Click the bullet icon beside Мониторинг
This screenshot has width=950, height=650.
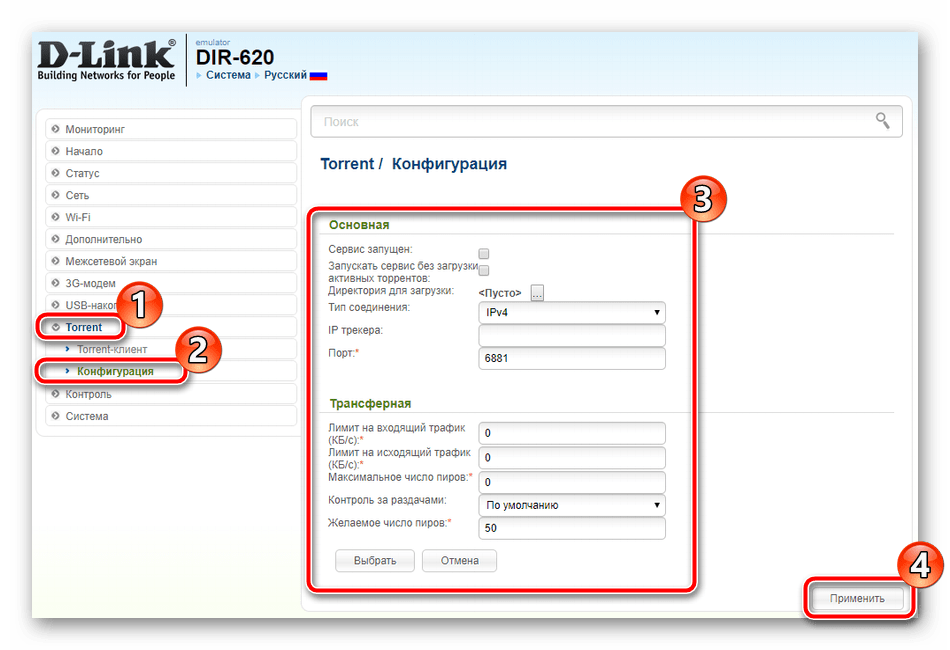tap(56, 129)
